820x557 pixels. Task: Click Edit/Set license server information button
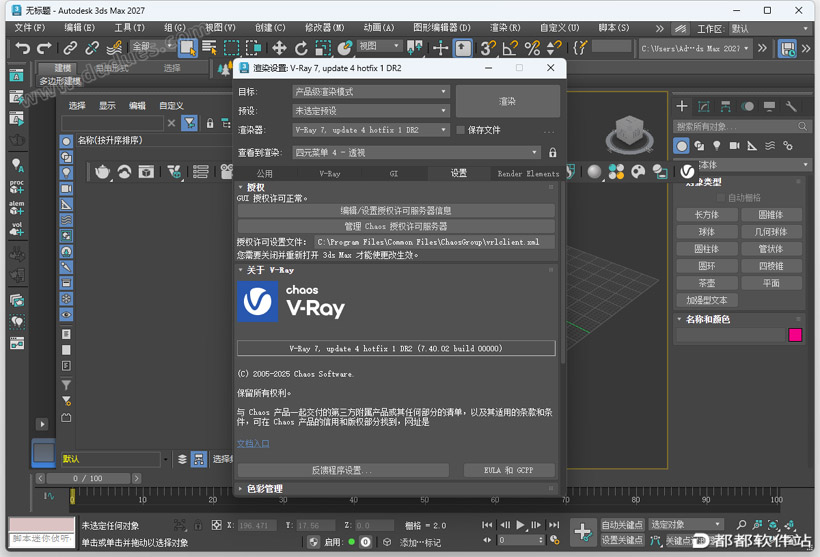[396, 211]
